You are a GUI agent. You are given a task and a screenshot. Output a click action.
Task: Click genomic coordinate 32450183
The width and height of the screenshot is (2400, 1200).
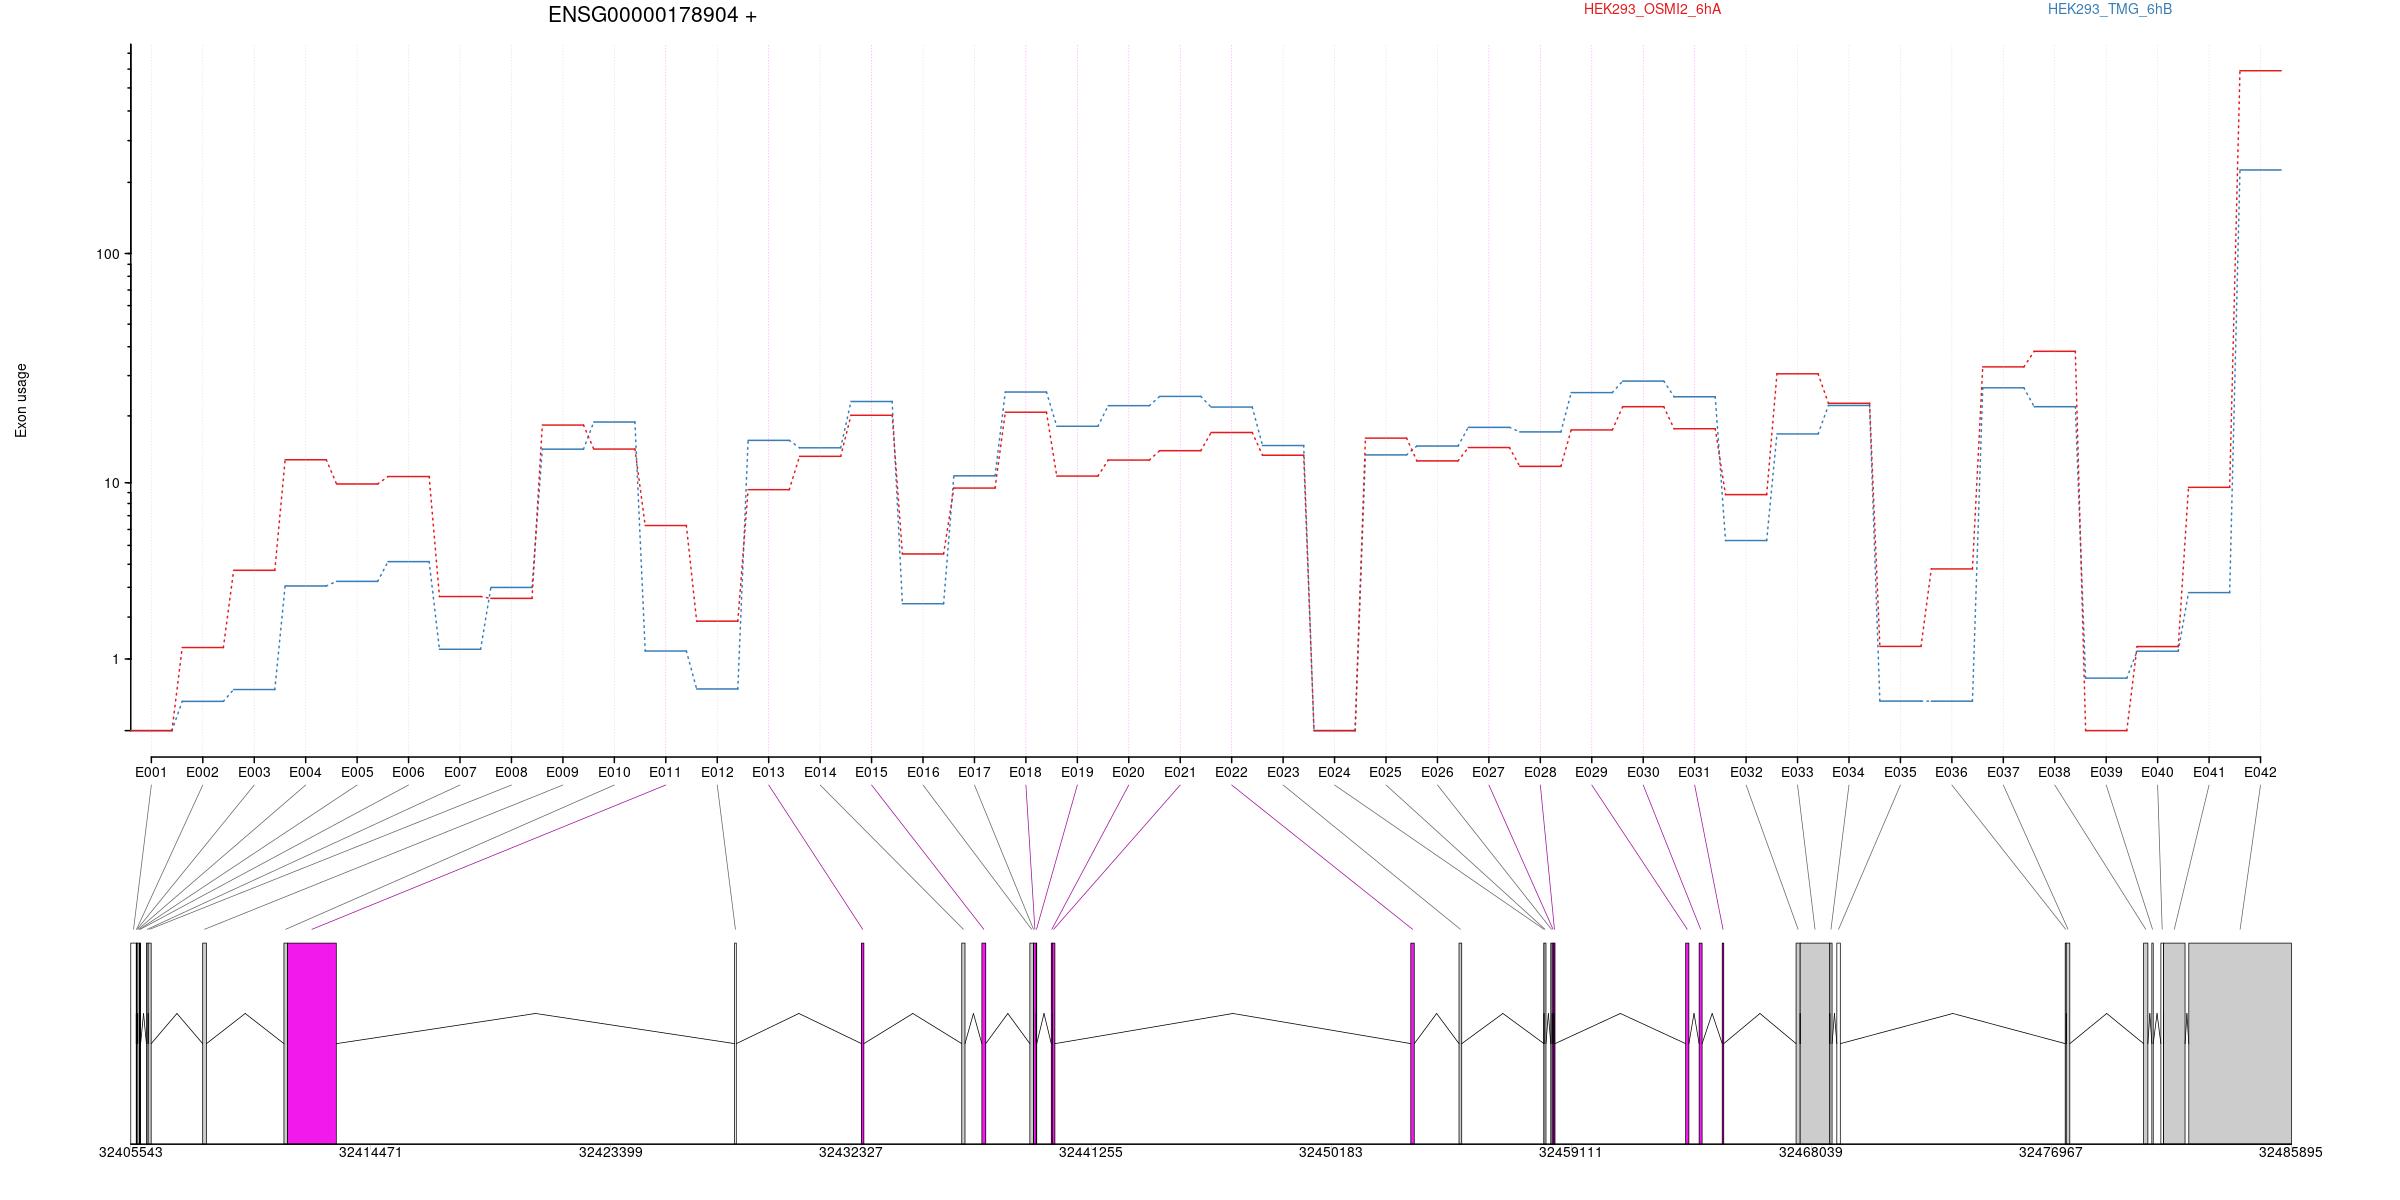[1331, 1152]
